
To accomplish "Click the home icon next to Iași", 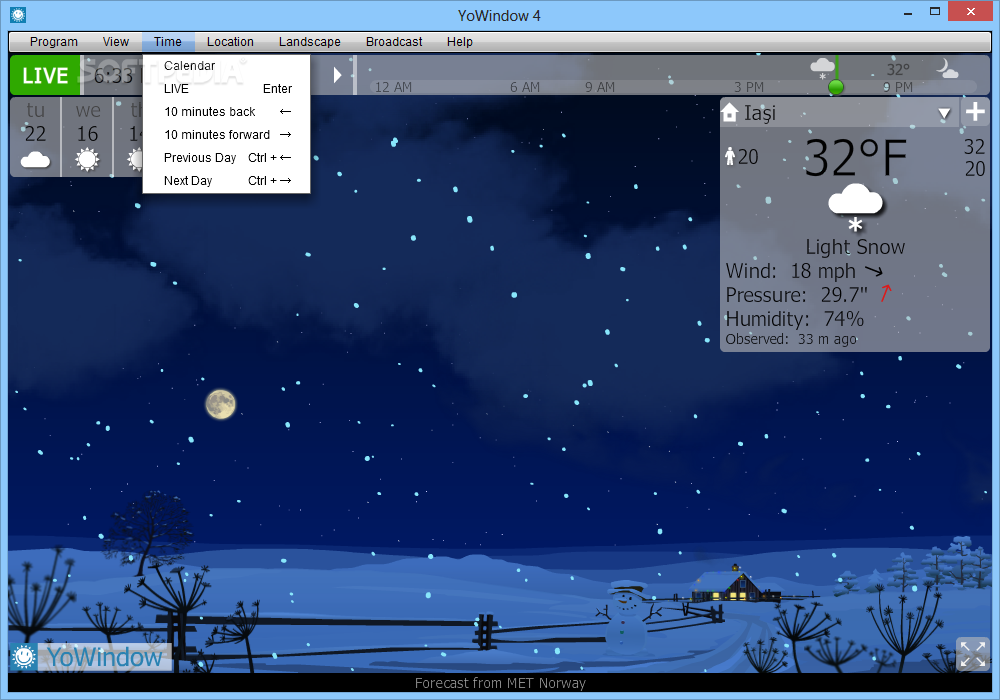I will 730,113.
